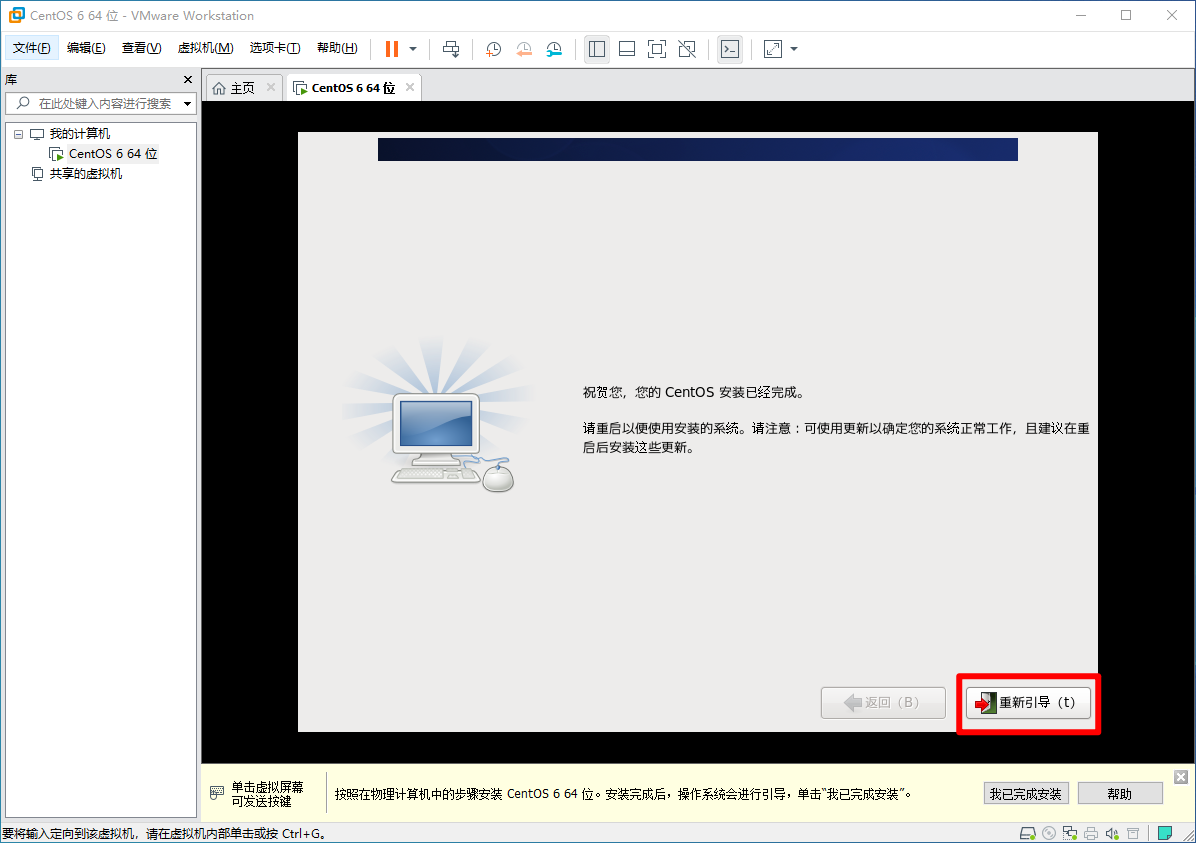Dismiss the yellow installation hint bar
This screenshot has width=1196, height=843.
click(1181, 777)
